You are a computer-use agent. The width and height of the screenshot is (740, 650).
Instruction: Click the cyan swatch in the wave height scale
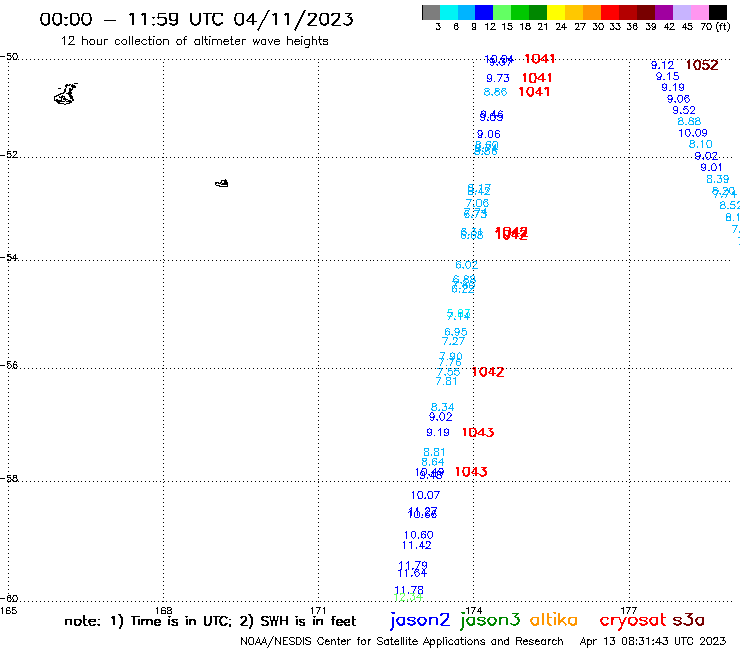coord(449,12)
